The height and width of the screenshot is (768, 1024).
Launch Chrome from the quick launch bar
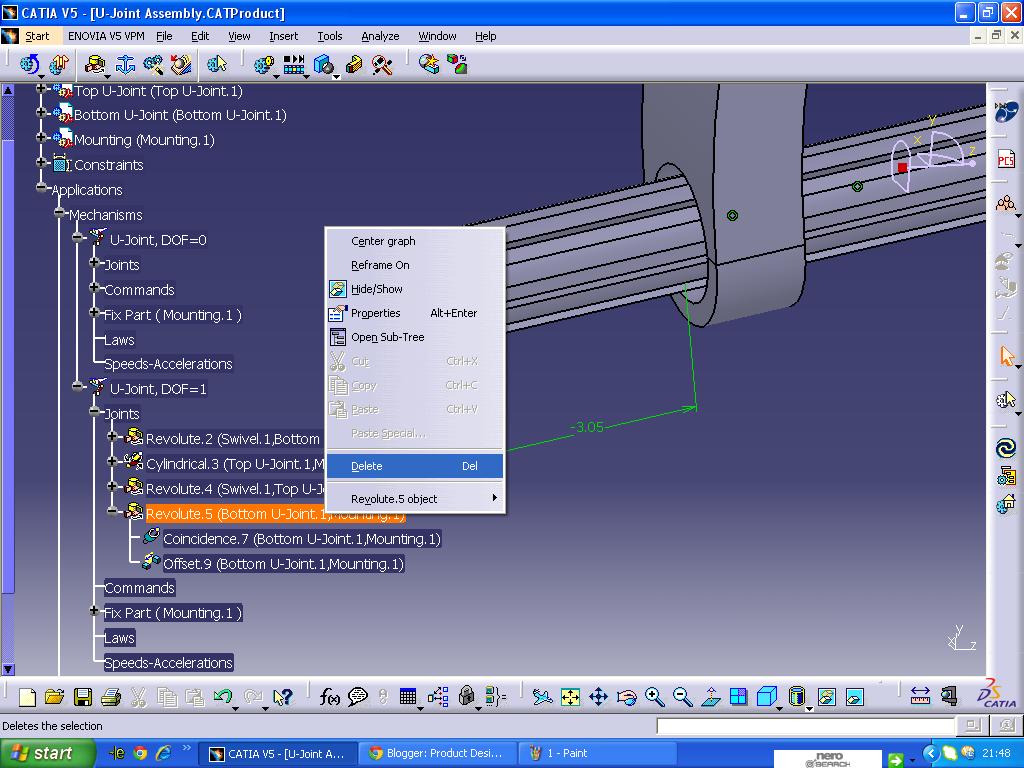click(140, 753)
